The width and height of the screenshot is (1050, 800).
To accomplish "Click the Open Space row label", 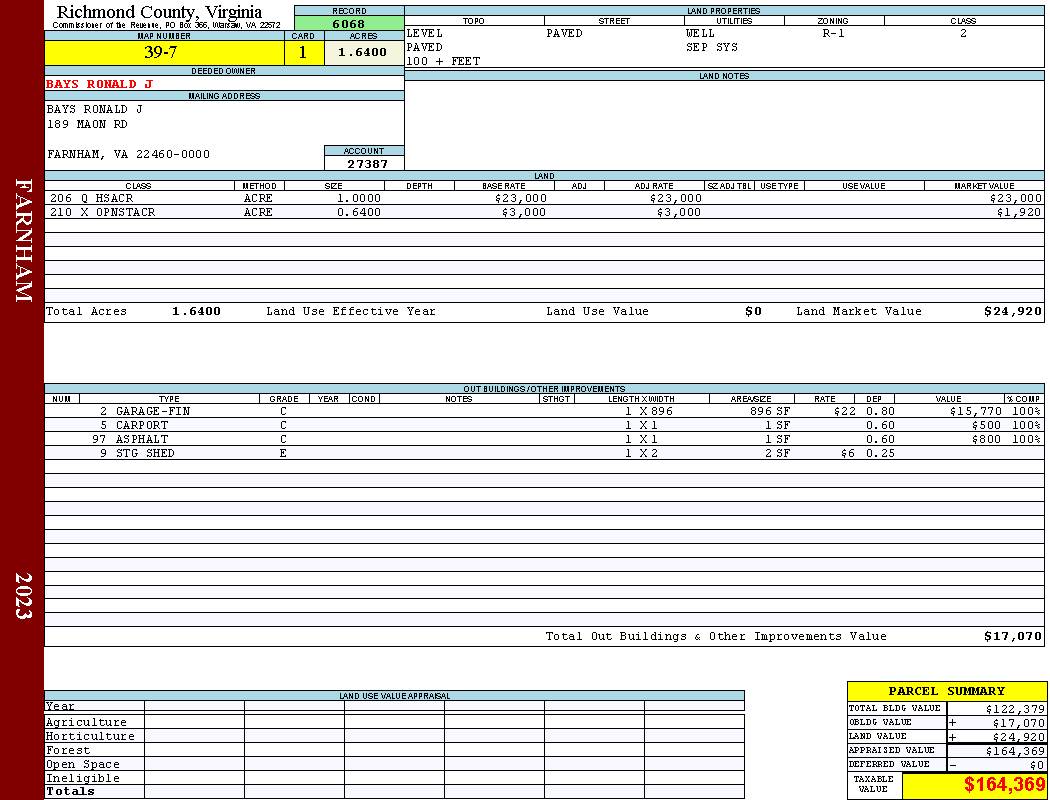I will coord(82,765).
